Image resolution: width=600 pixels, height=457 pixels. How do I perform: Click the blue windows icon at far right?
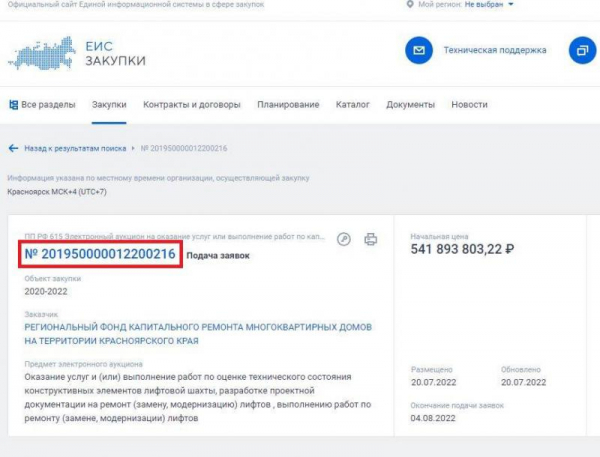(x=582, y=50)
